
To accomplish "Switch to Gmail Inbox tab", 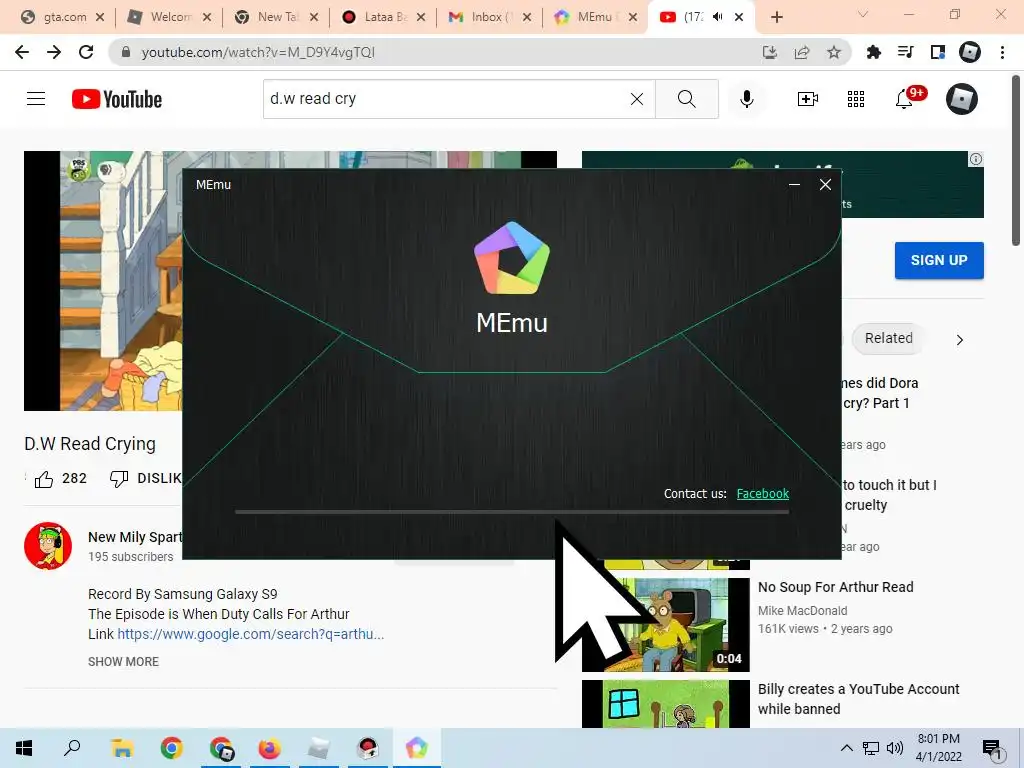I will pos(490,17).
